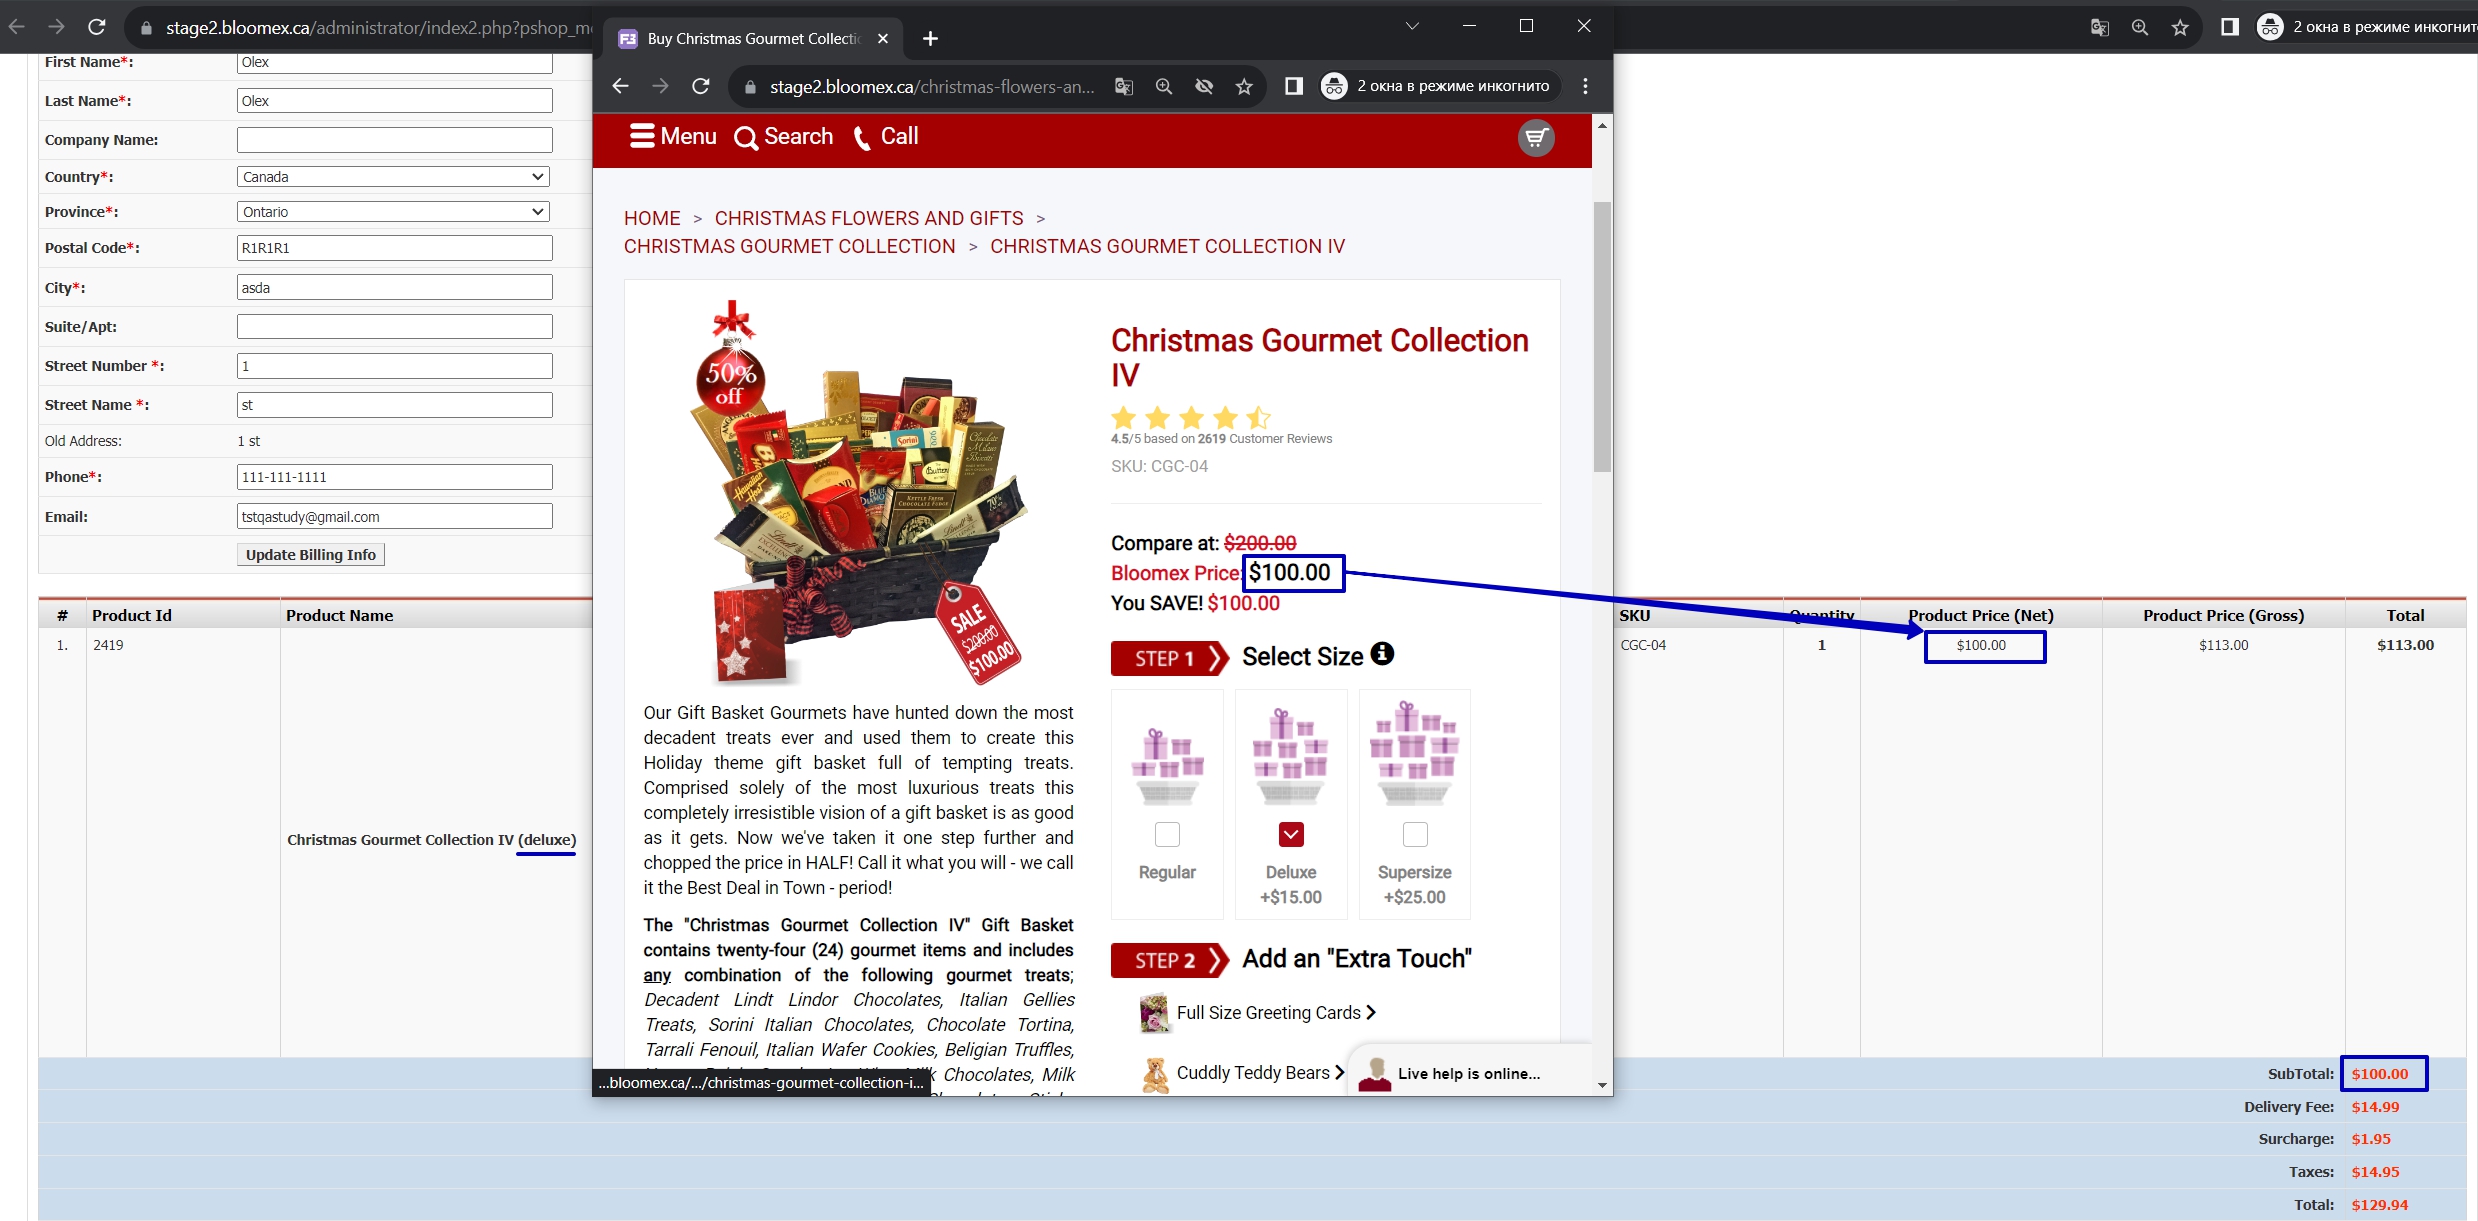
Task: Open CHRISTMAS FLOWERS AND GIFTS breadcrumb
Action: (869, 218)
